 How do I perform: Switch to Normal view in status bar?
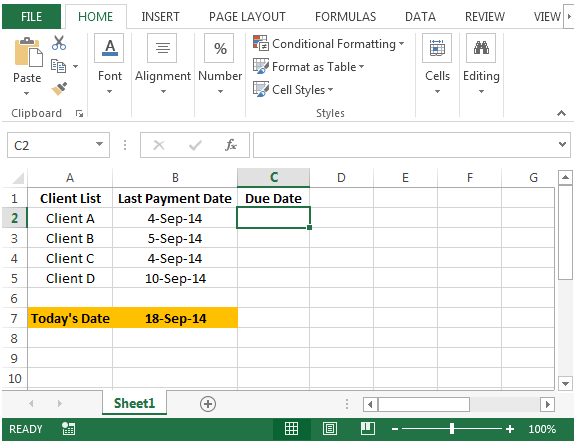(x=291, y=429)
